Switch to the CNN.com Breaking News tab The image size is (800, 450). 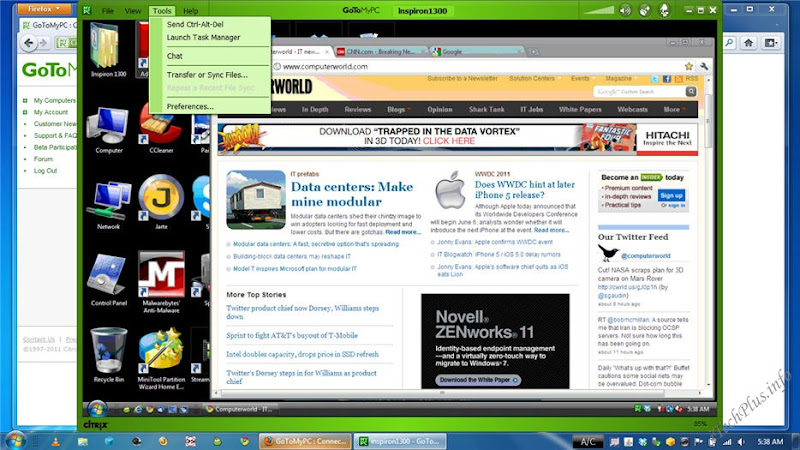pos(381,52)
